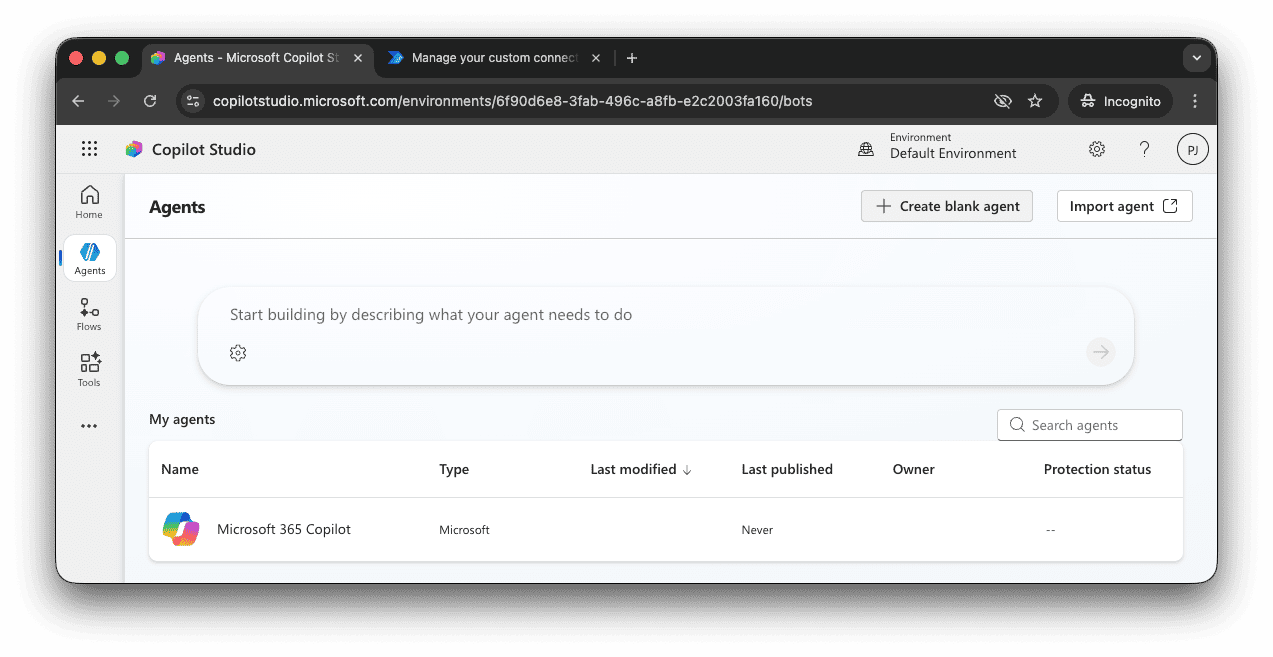
Task: Open the PJ account avatar
Action: click(1192, 149)
